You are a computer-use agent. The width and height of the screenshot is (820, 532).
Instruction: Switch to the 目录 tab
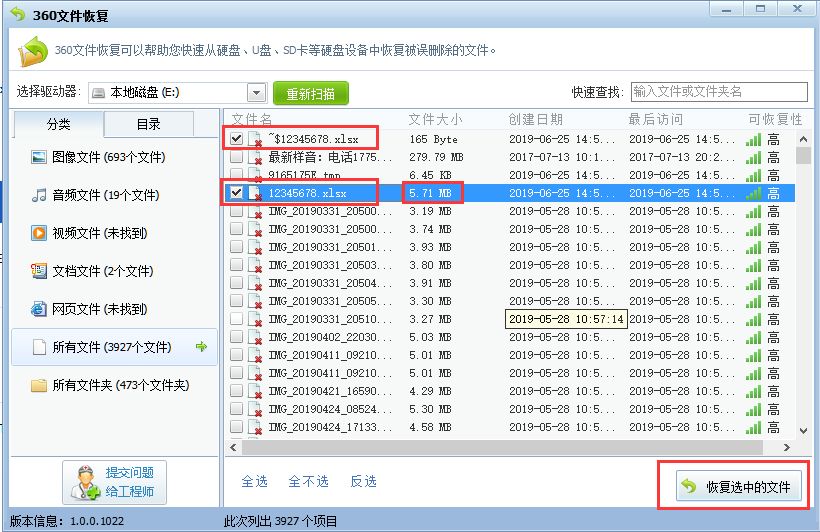[x=149, y=124]
